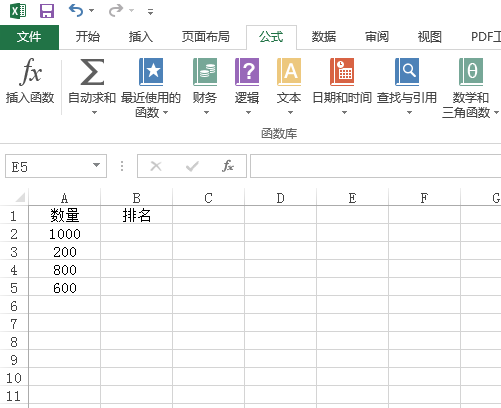Open the 日期和时间 functions library

coord(342,72)
